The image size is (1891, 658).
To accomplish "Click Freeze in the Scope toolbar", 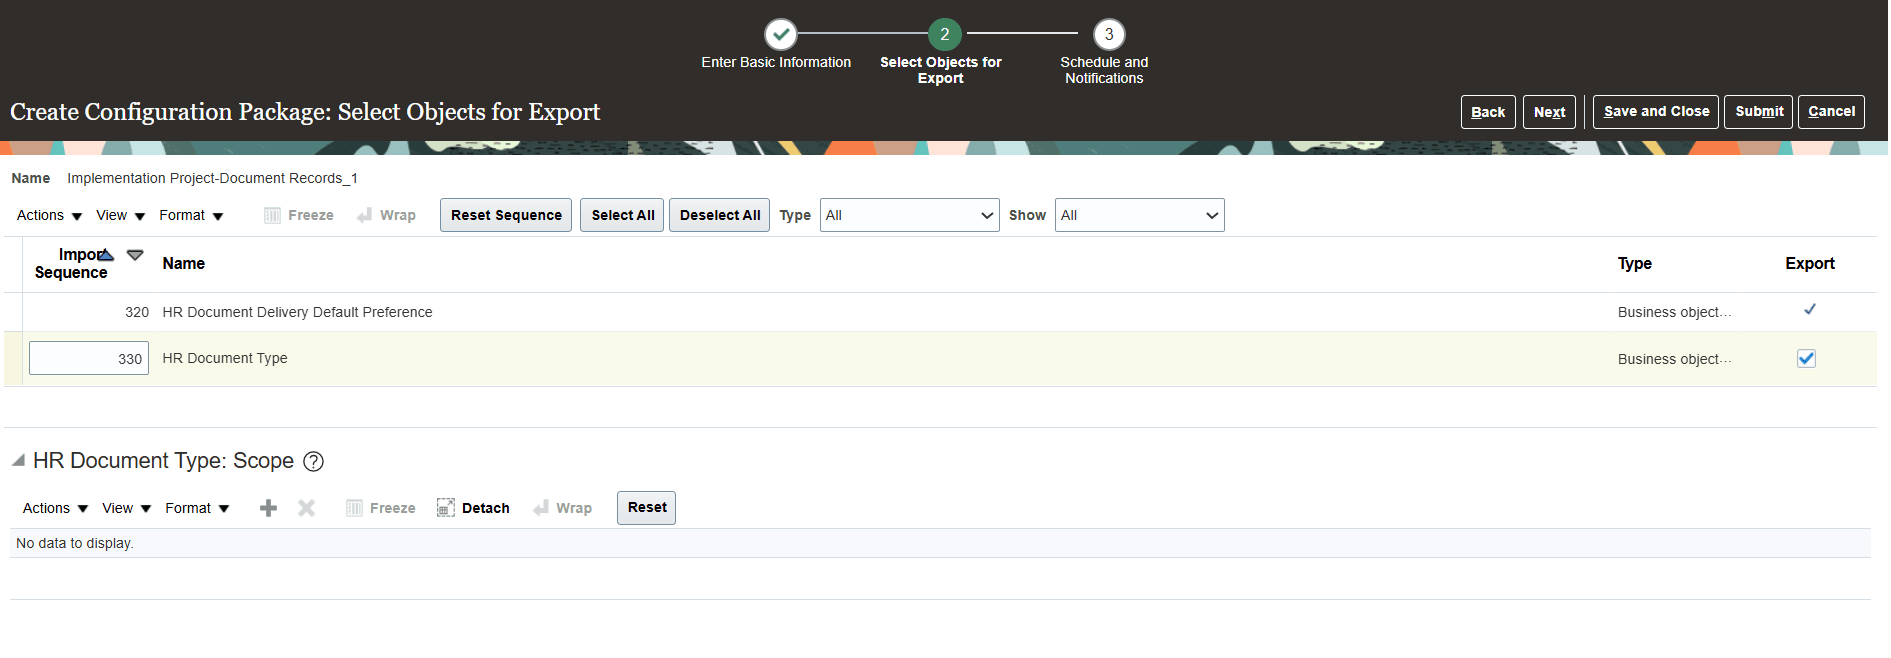I will click(x=380, y=508).
